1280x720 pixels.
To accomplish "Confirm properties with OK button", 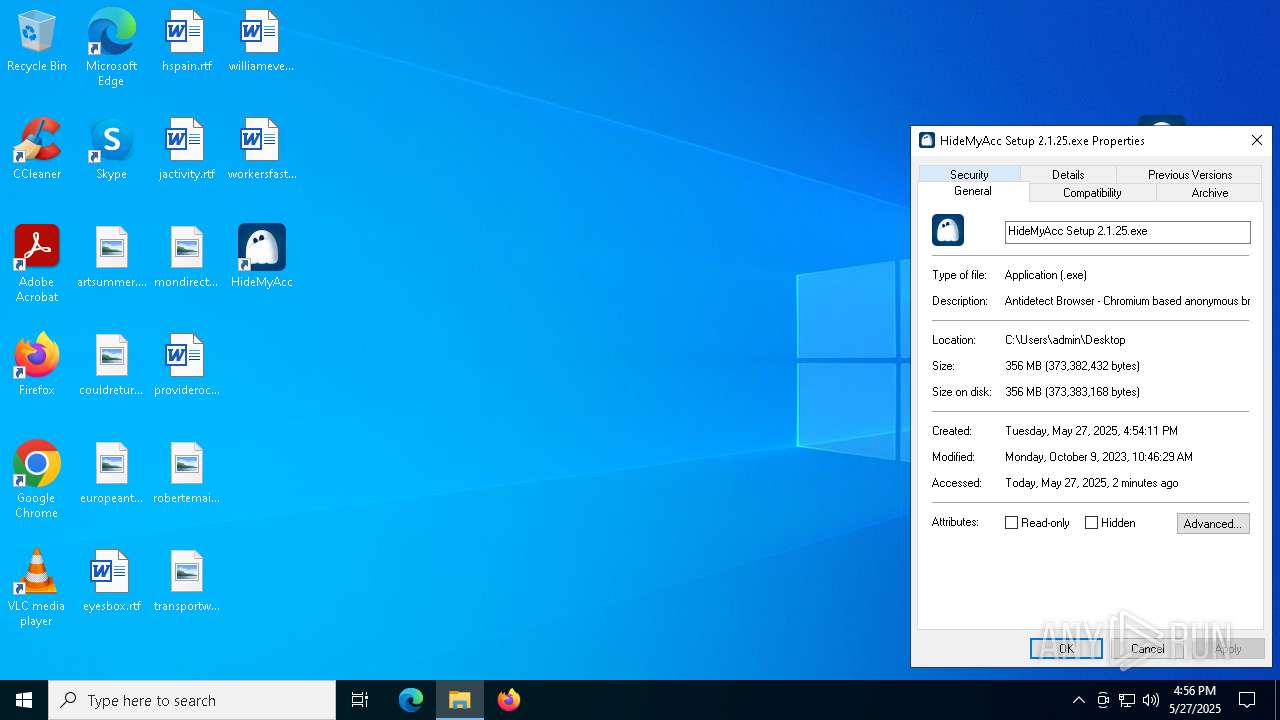I will (x=1066, y=648).
